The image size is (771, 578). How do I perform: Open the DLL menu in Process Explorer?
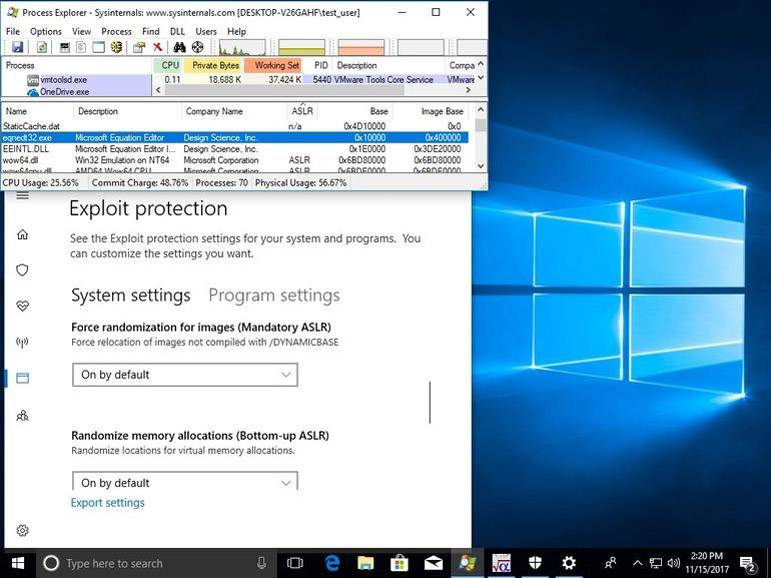click(177, 32)
